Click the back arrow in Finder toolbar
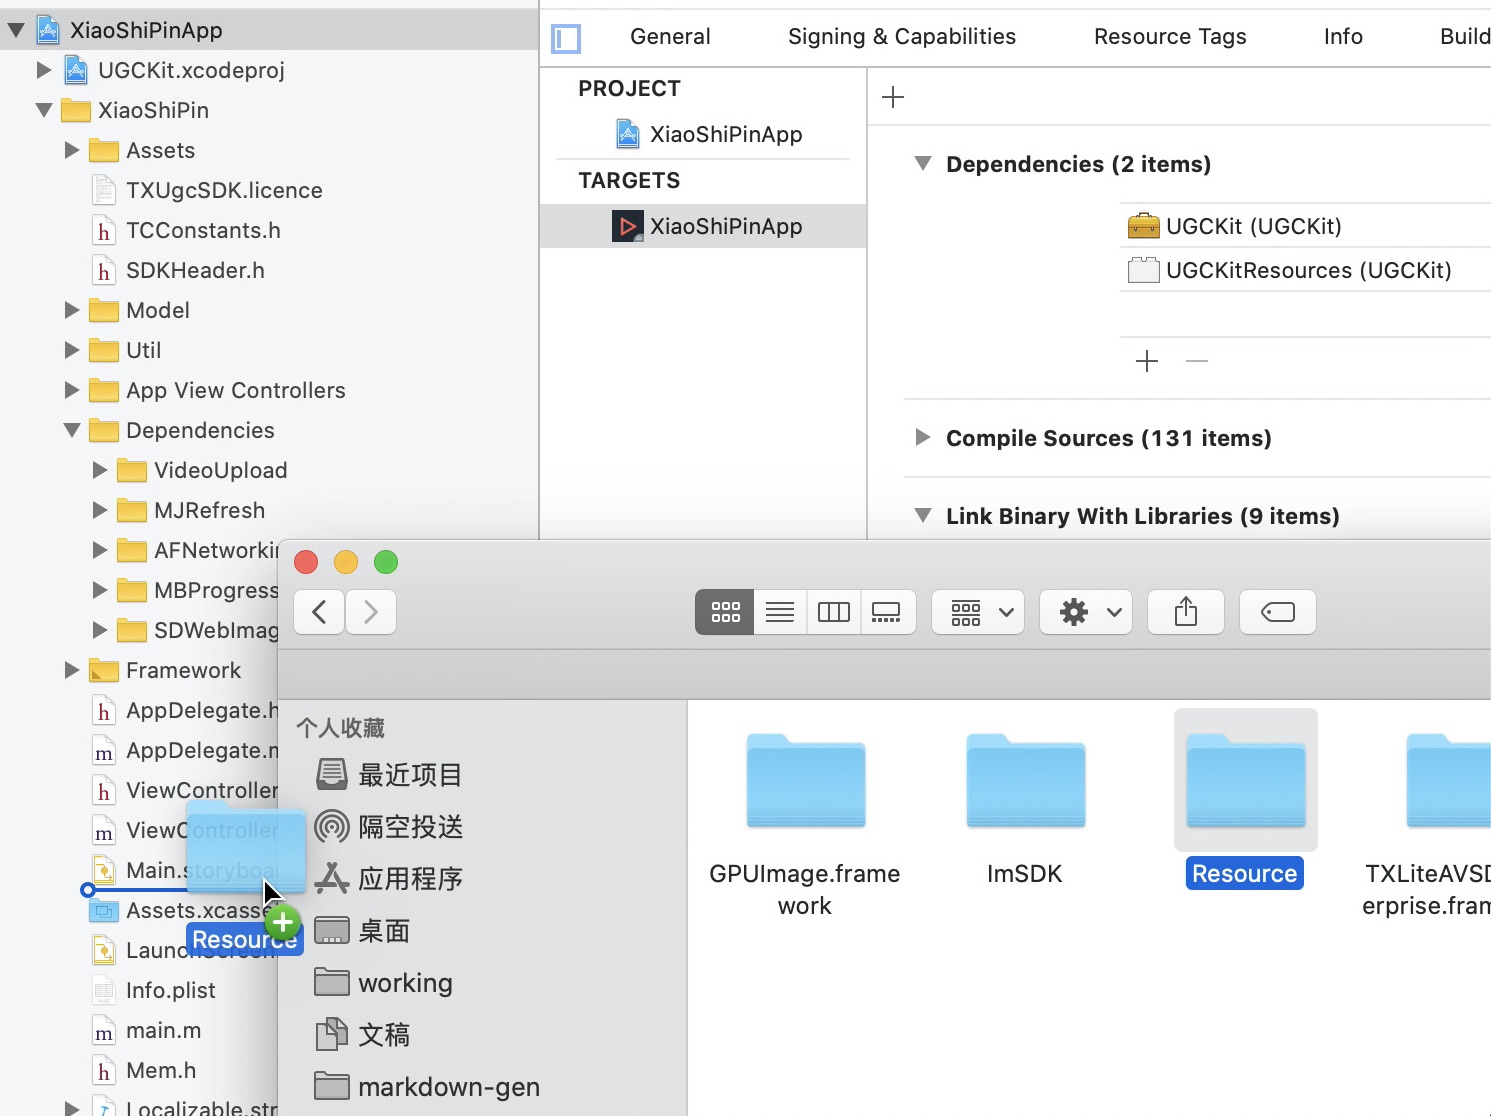The height and width of the screenshot is (1116, 1491). (x=318, y=612)
